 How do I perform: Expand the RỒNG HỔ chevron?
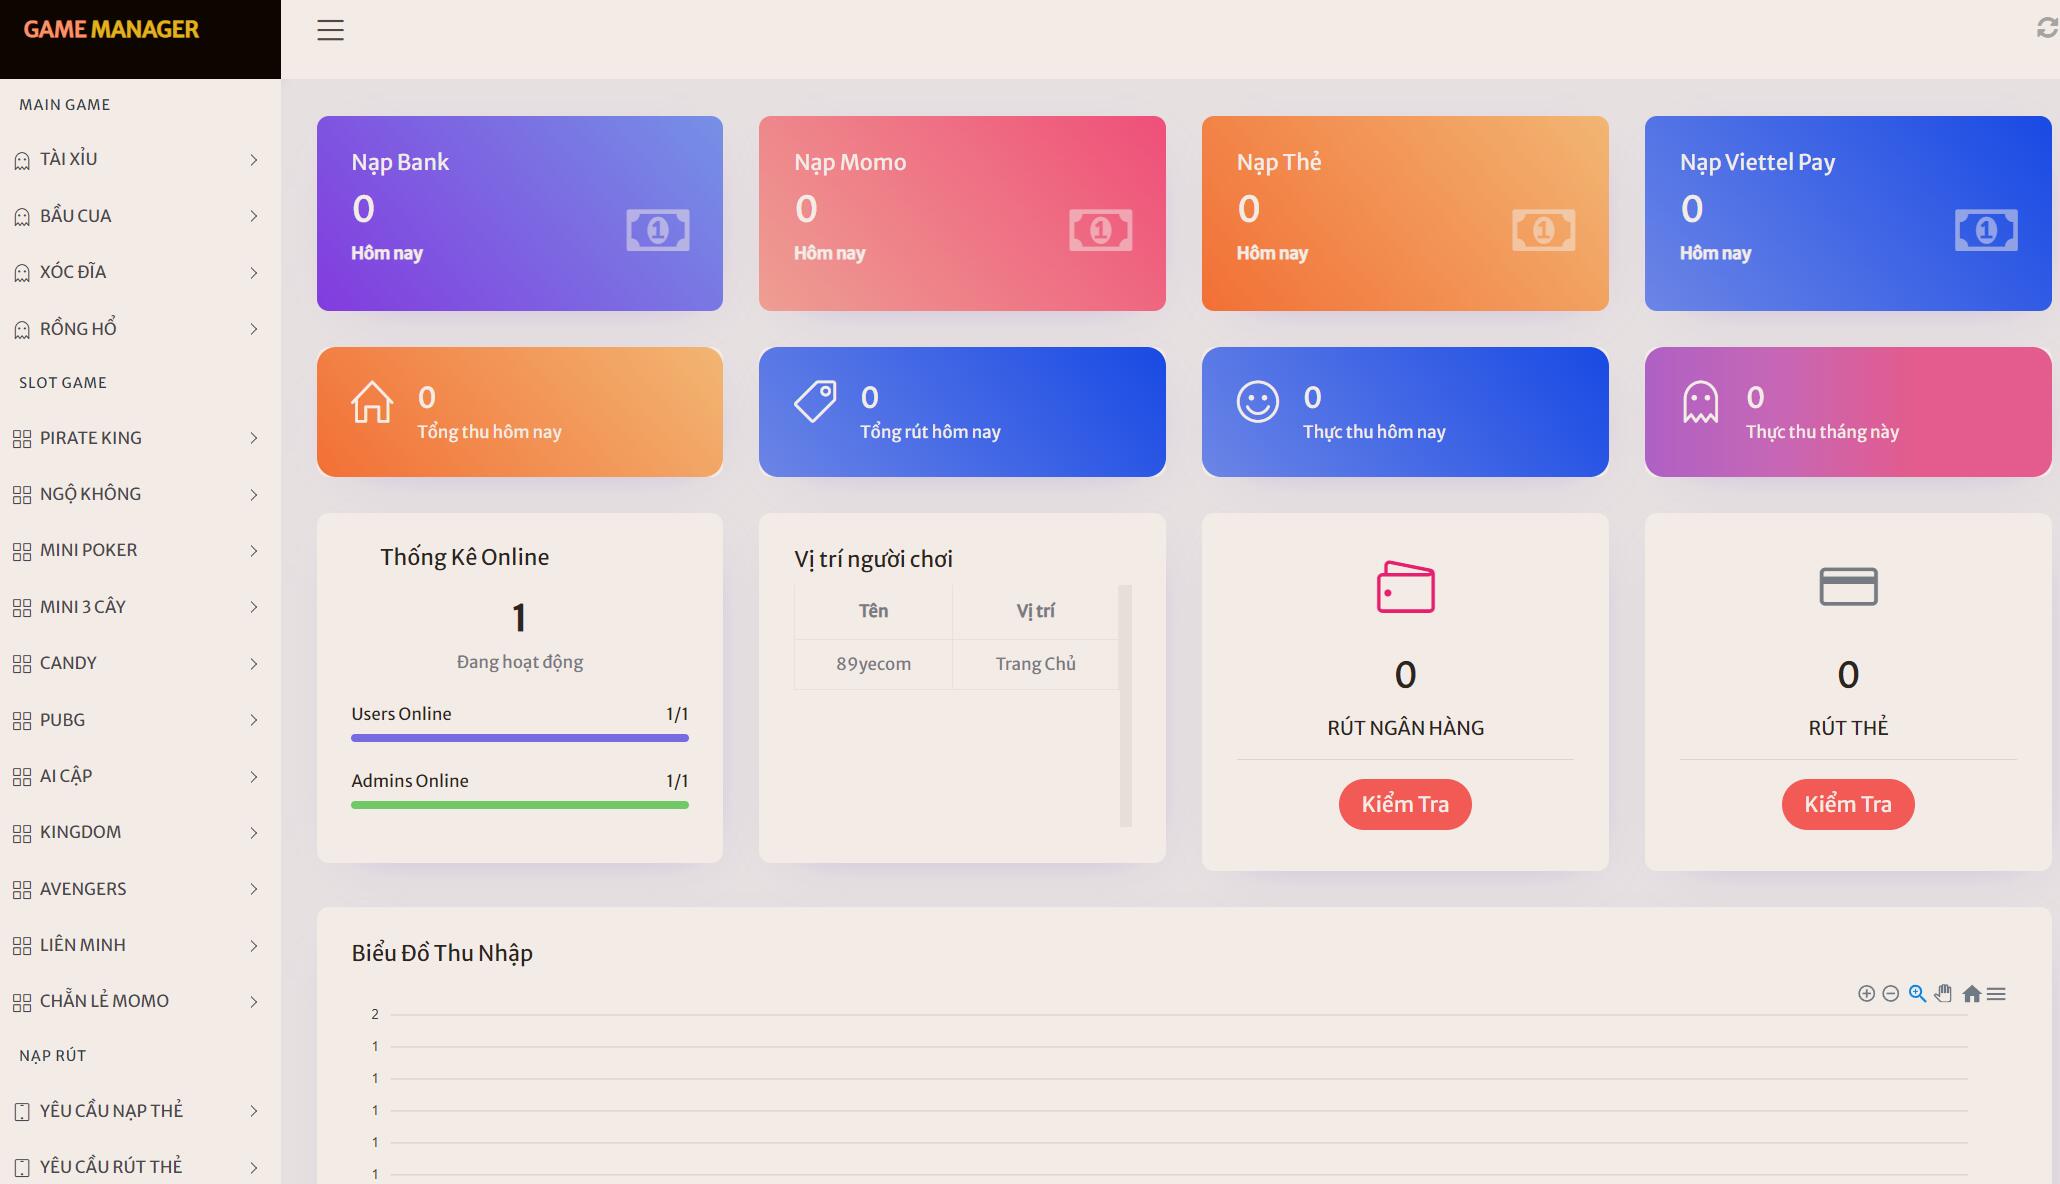(x=254, y=329)
